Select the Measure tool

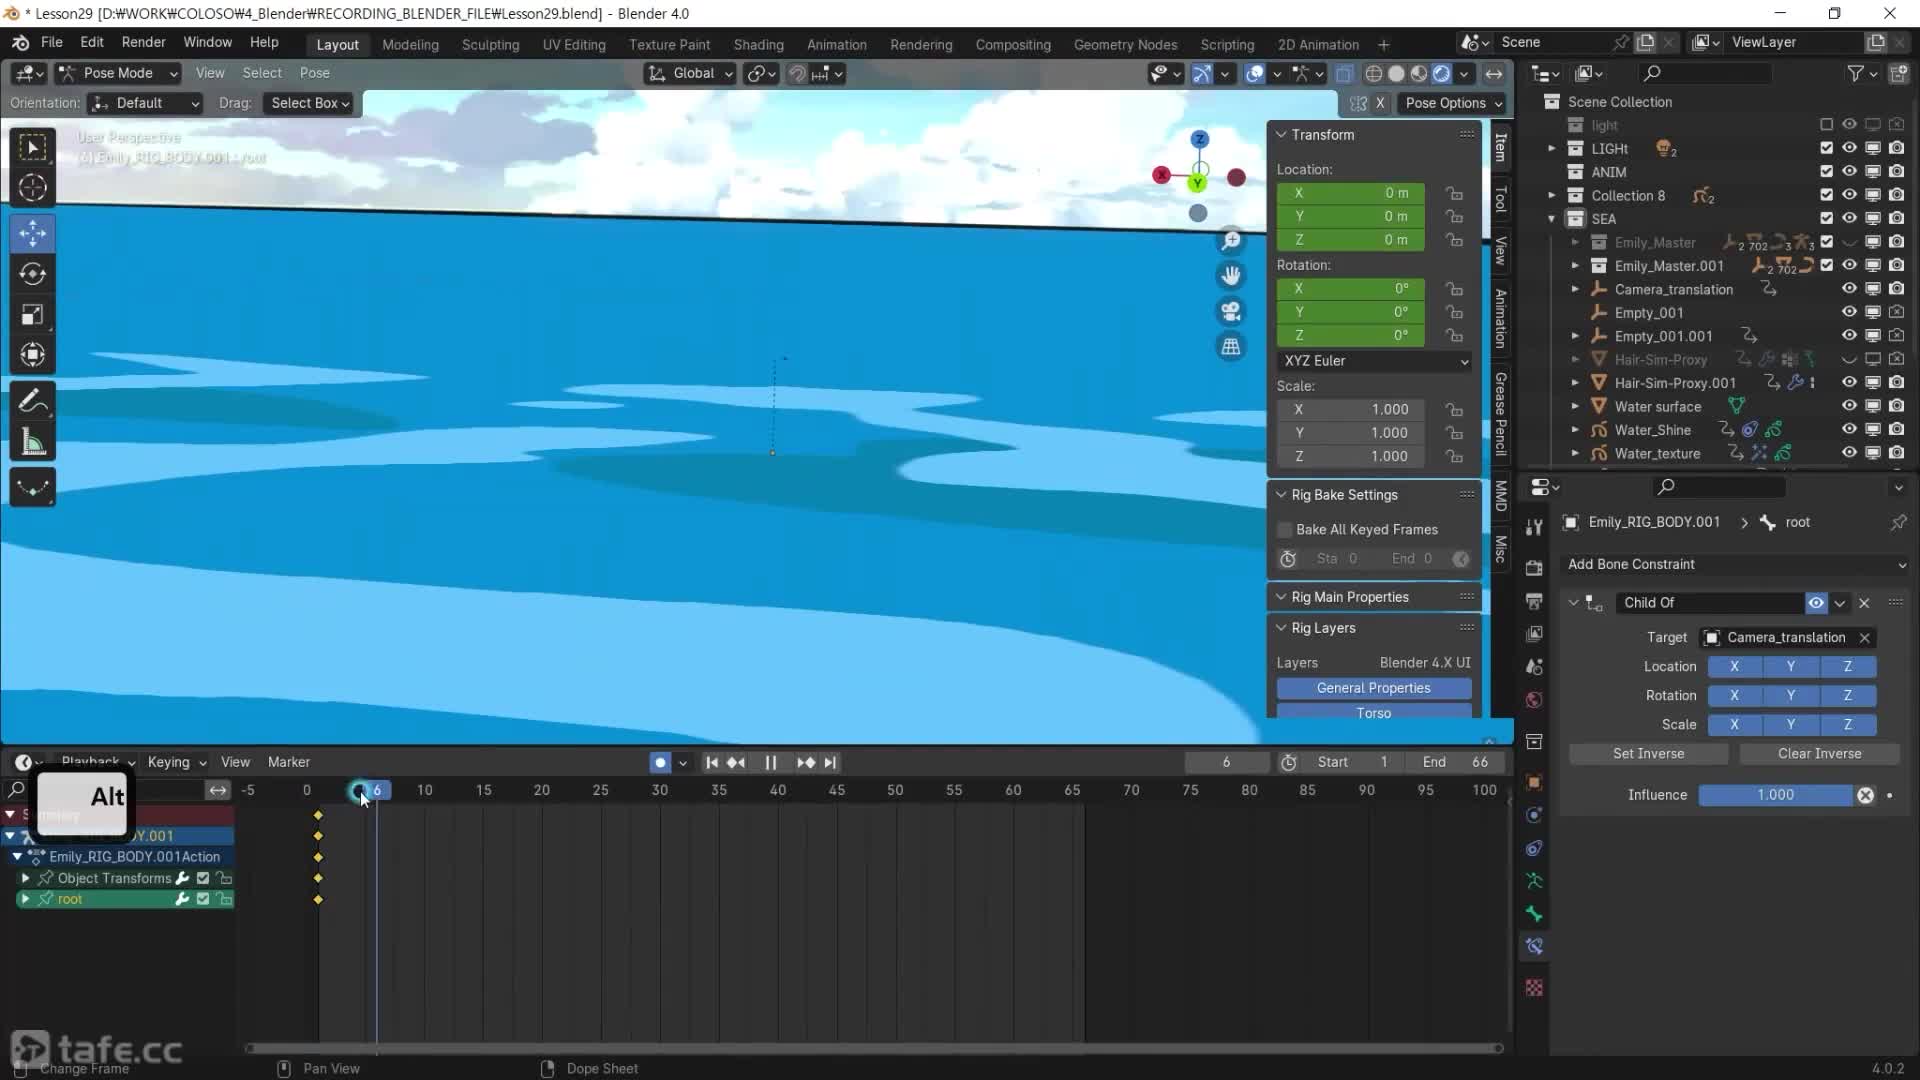coord(32,443)
